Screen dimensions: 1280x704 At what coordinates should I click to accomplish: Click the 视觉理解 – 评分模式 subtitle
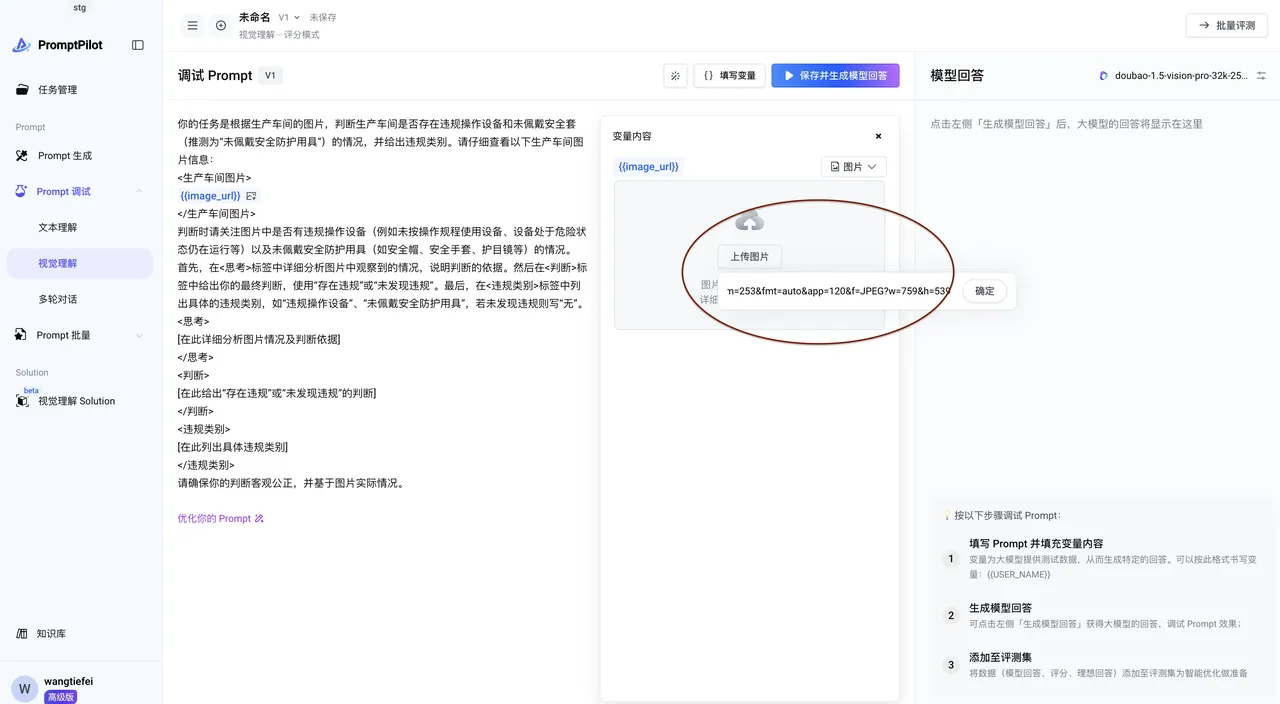[x=279, y=35]
